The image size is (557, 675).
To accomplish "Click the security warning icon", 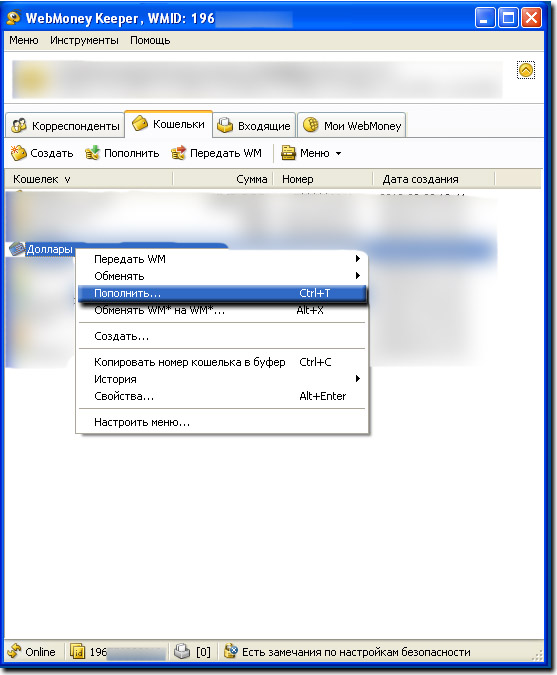I will [231, 651].
